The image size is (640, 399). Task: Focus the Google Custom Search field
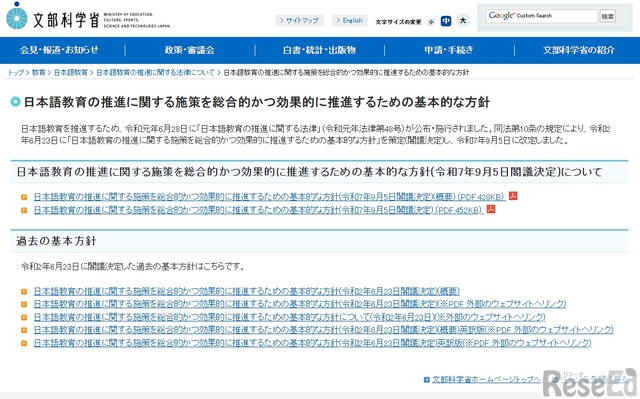(541, 16)
